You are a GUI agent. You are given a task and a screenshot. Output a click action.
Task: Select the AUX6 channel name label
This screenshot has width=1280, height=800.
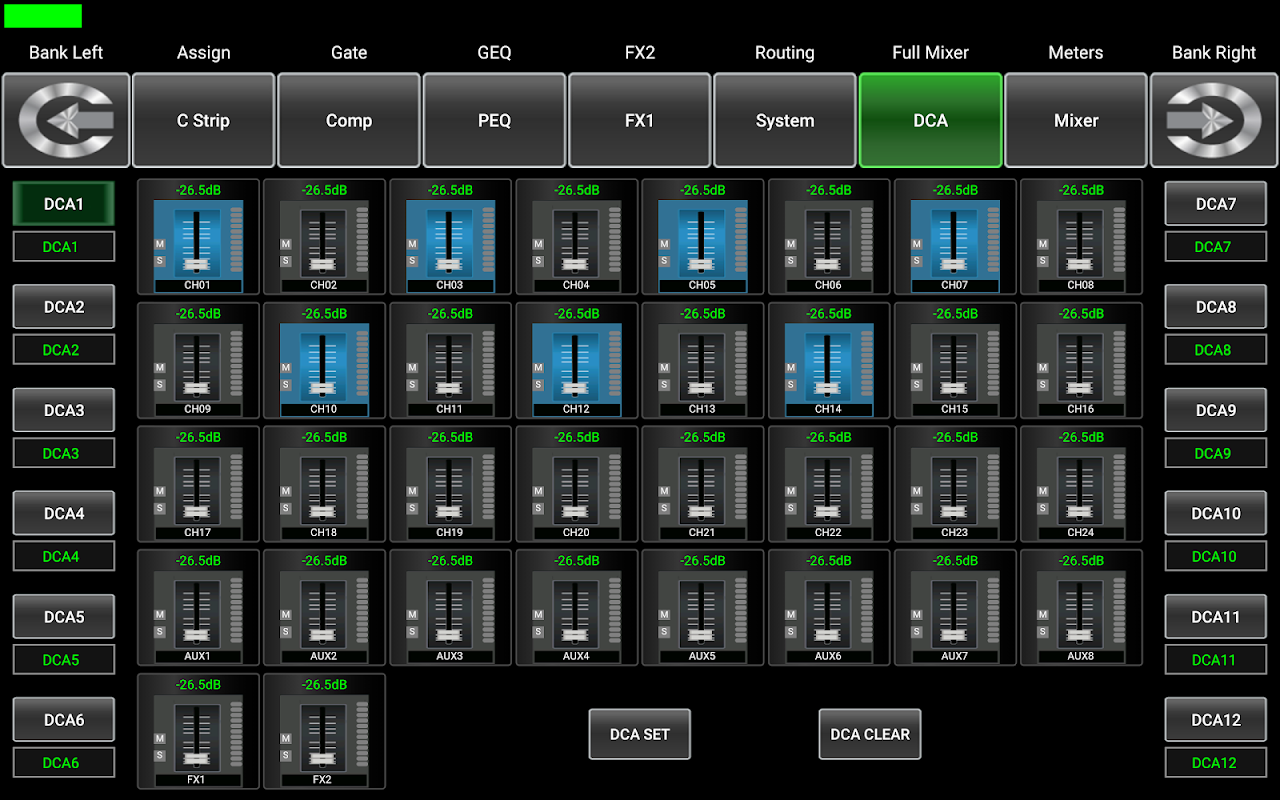(x=828, y=656)
